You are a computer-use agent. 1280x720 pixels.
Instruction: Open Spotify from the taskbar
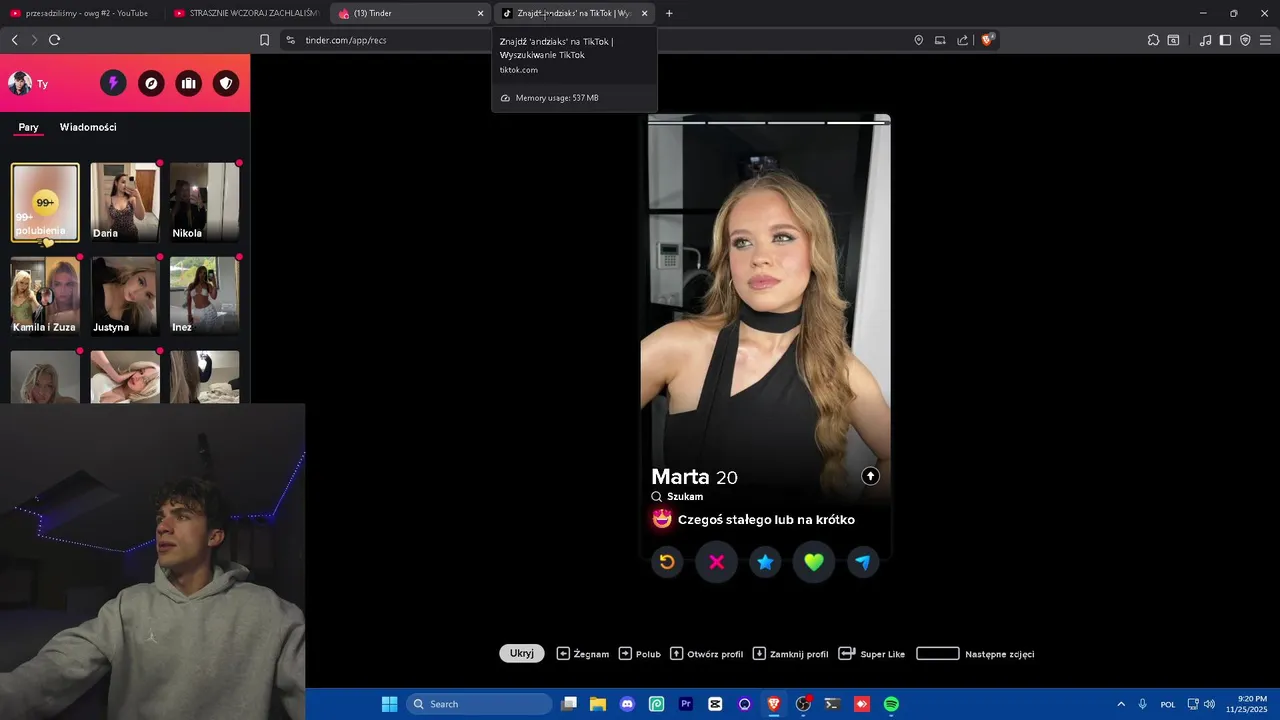[x=891, y=704]
